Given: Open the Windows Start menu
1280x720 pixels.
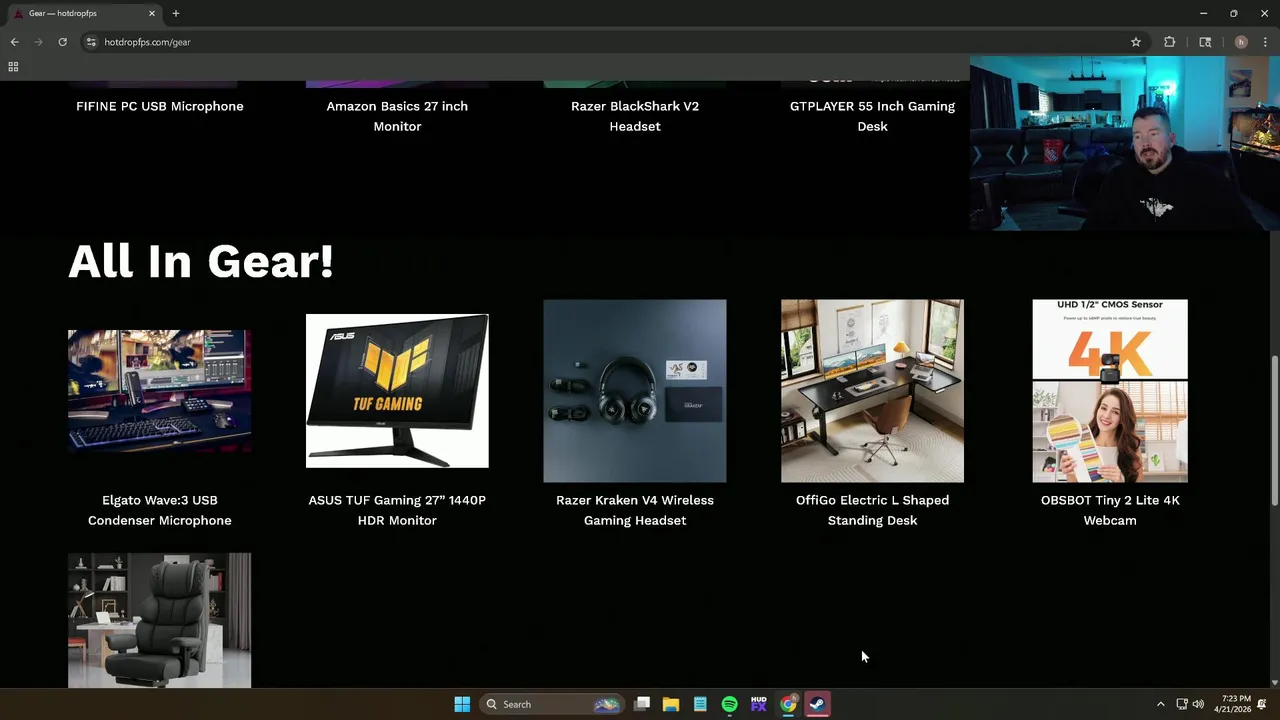Looking at the screenshot, I should 462,704.
